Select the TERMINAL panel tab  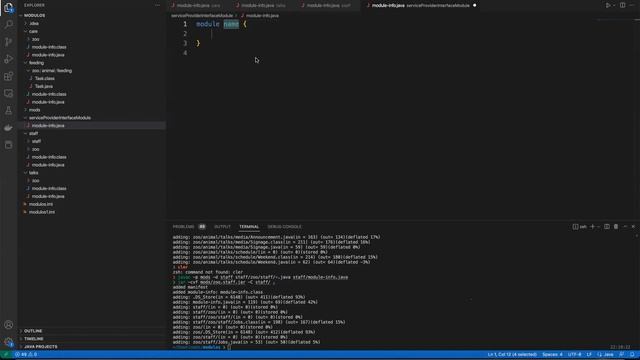tap(249, 227)
